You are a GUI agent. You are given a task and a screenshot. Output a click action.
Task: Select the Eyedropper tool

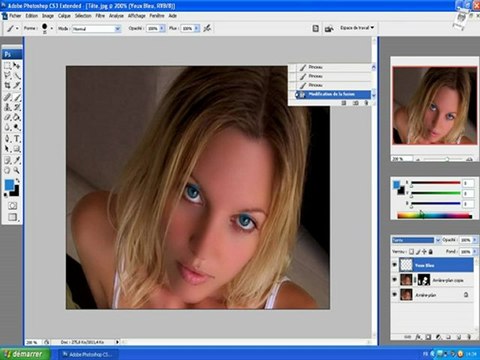(x=17, y=160)
